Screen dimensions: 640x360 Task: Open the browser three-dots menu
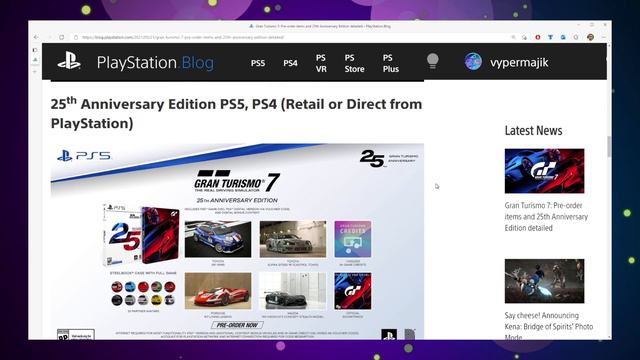tap(604, 37)
